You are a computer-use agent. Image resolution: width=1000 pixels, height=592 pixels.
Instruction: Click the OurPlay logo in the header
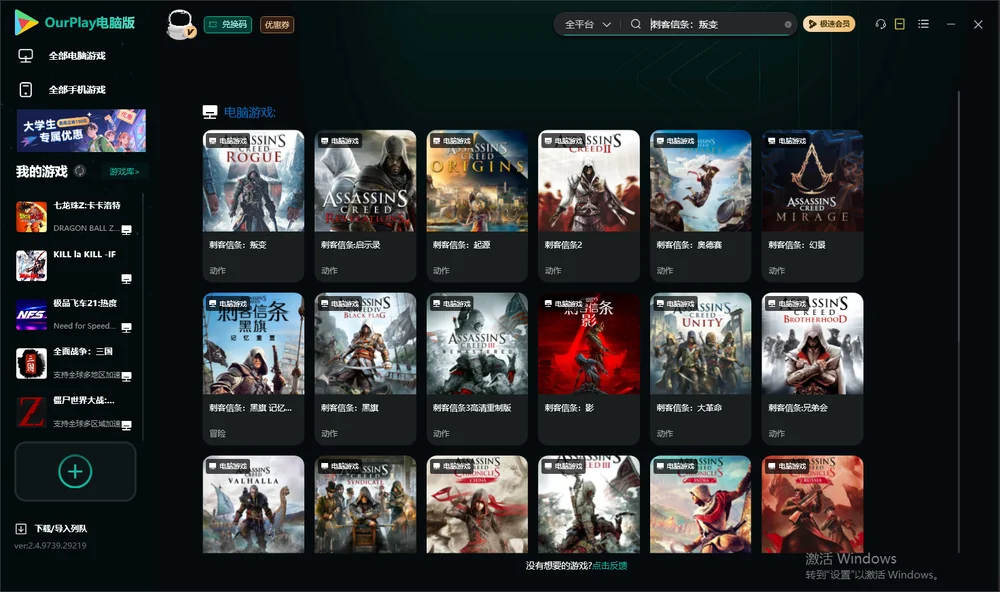coord(75,23)
